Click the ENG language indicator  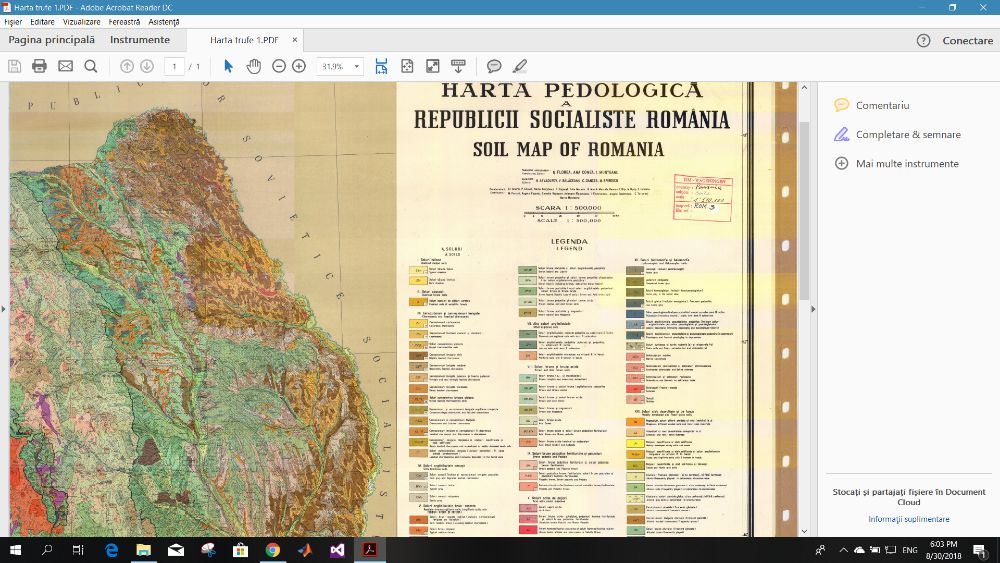coord(910,550)
